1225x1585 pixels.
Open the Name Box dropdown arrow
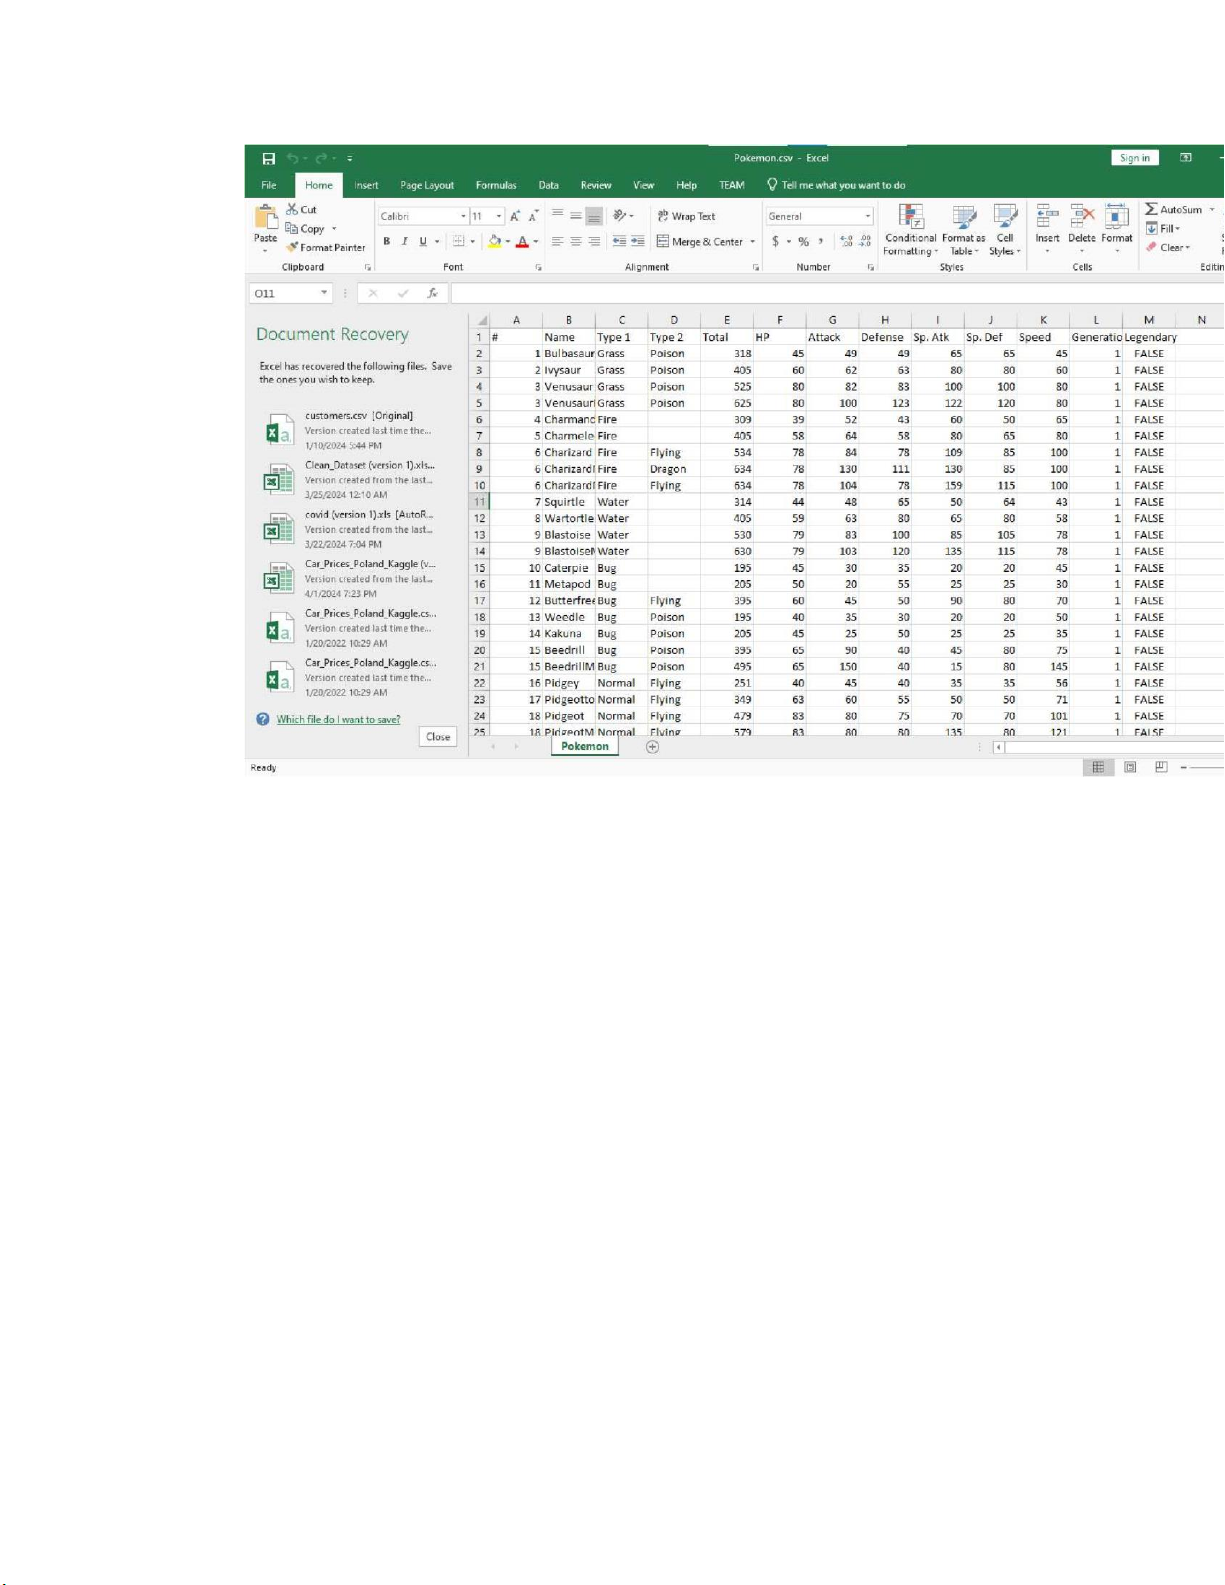324,293
